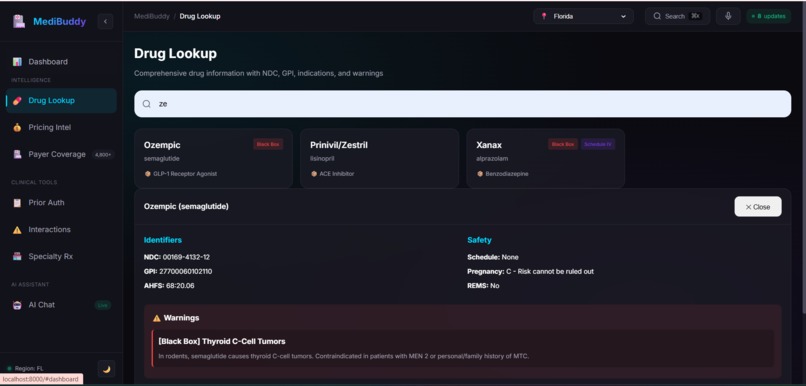Click the MediBuddy breadcrumb link
This screenshot has height=386, width=806.
tap(152, 16)
